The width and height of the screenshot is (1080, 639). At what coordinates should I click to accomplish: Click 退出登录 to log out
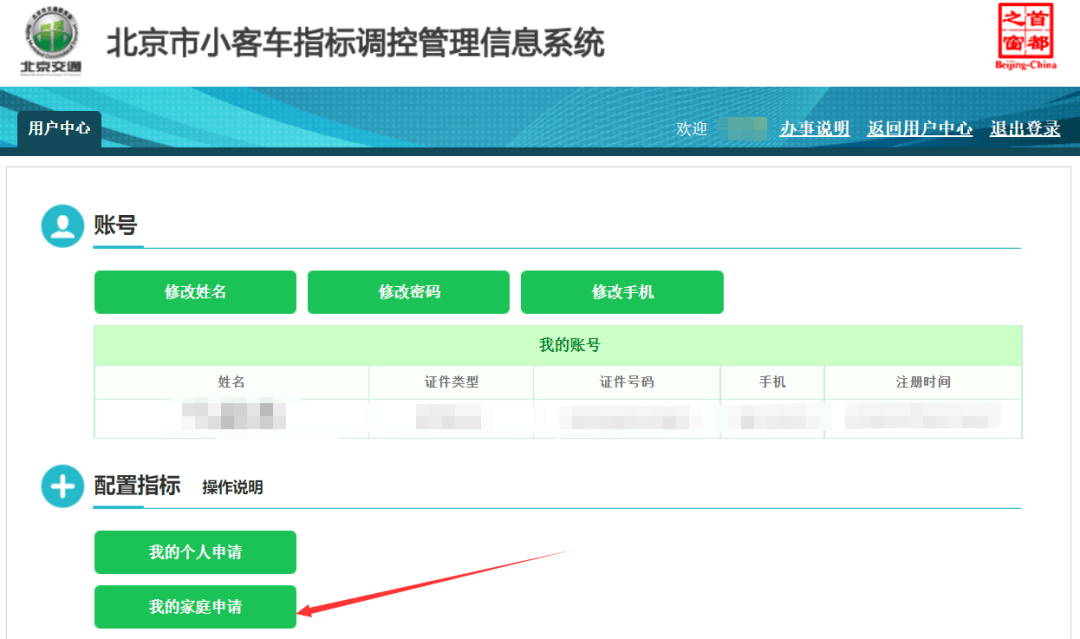[1025, 129]
